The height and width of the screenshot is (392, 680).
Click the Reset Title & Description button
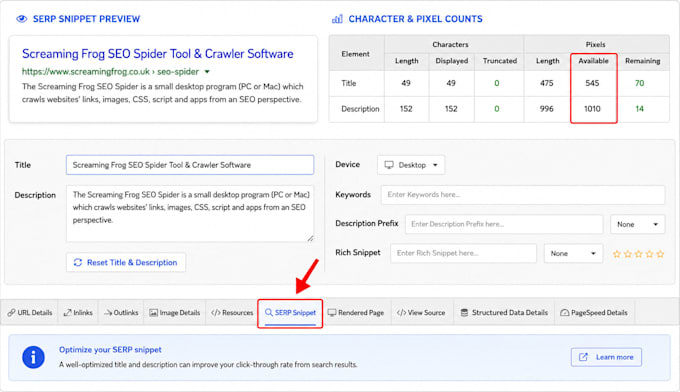[x=126, y=262]
